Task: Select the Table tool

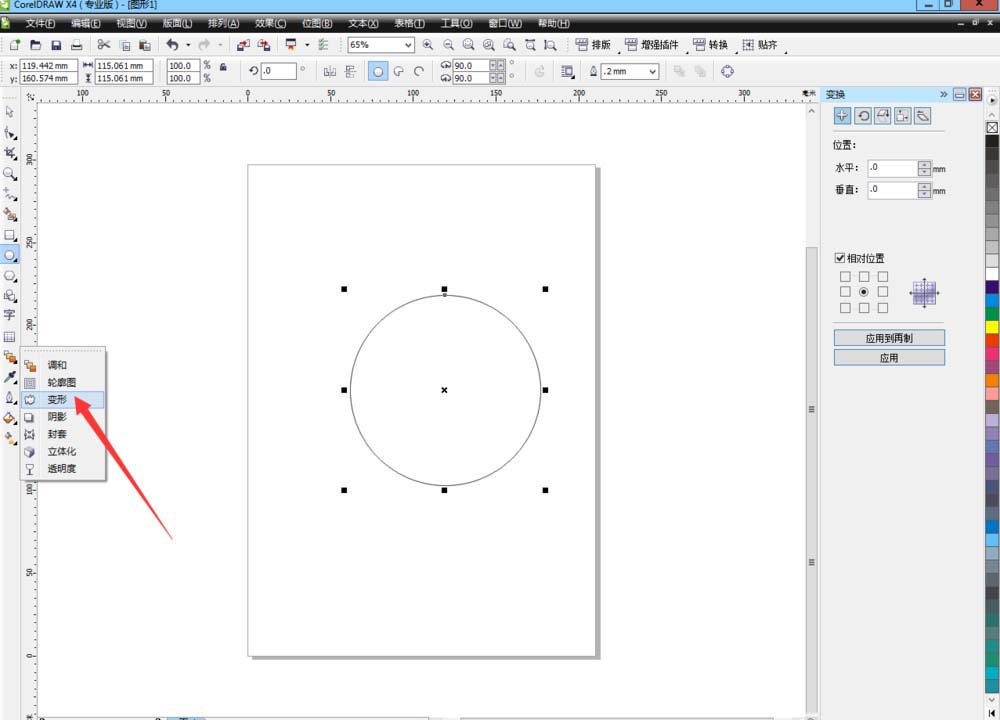Action: coord(10,336)
